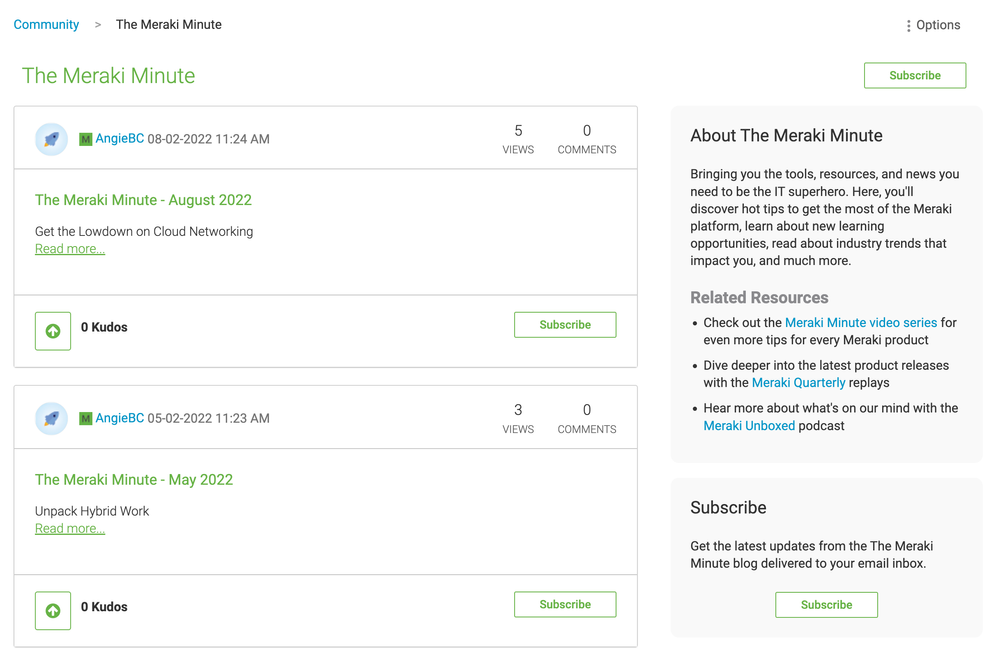
Task: Give kudos to the August 2022 post
Action: (x=53, y=331)
